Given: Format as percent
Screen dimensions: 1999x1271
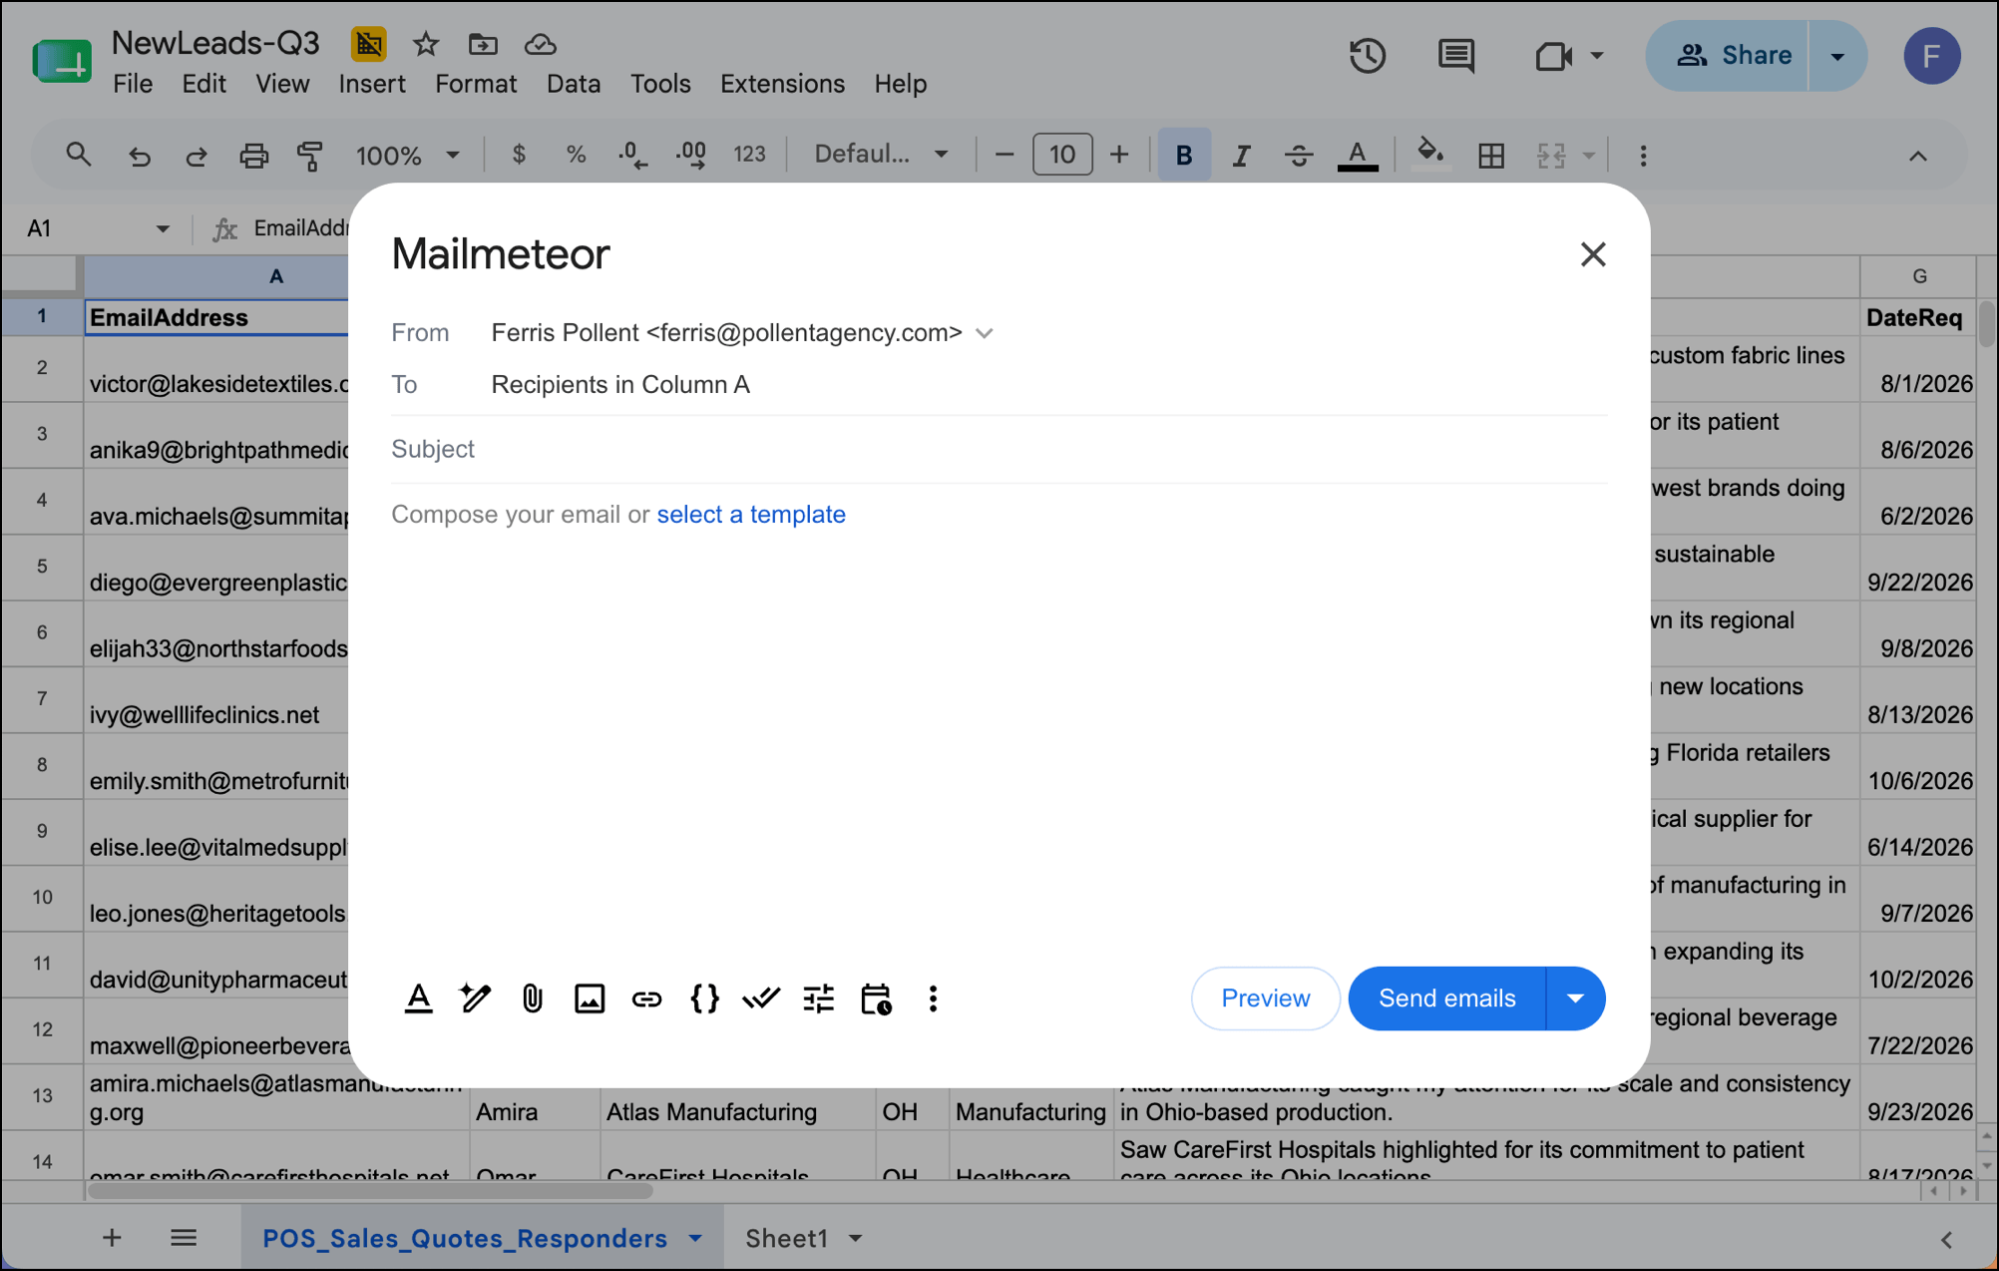Looking at the screenshot, I should [576, 155].
